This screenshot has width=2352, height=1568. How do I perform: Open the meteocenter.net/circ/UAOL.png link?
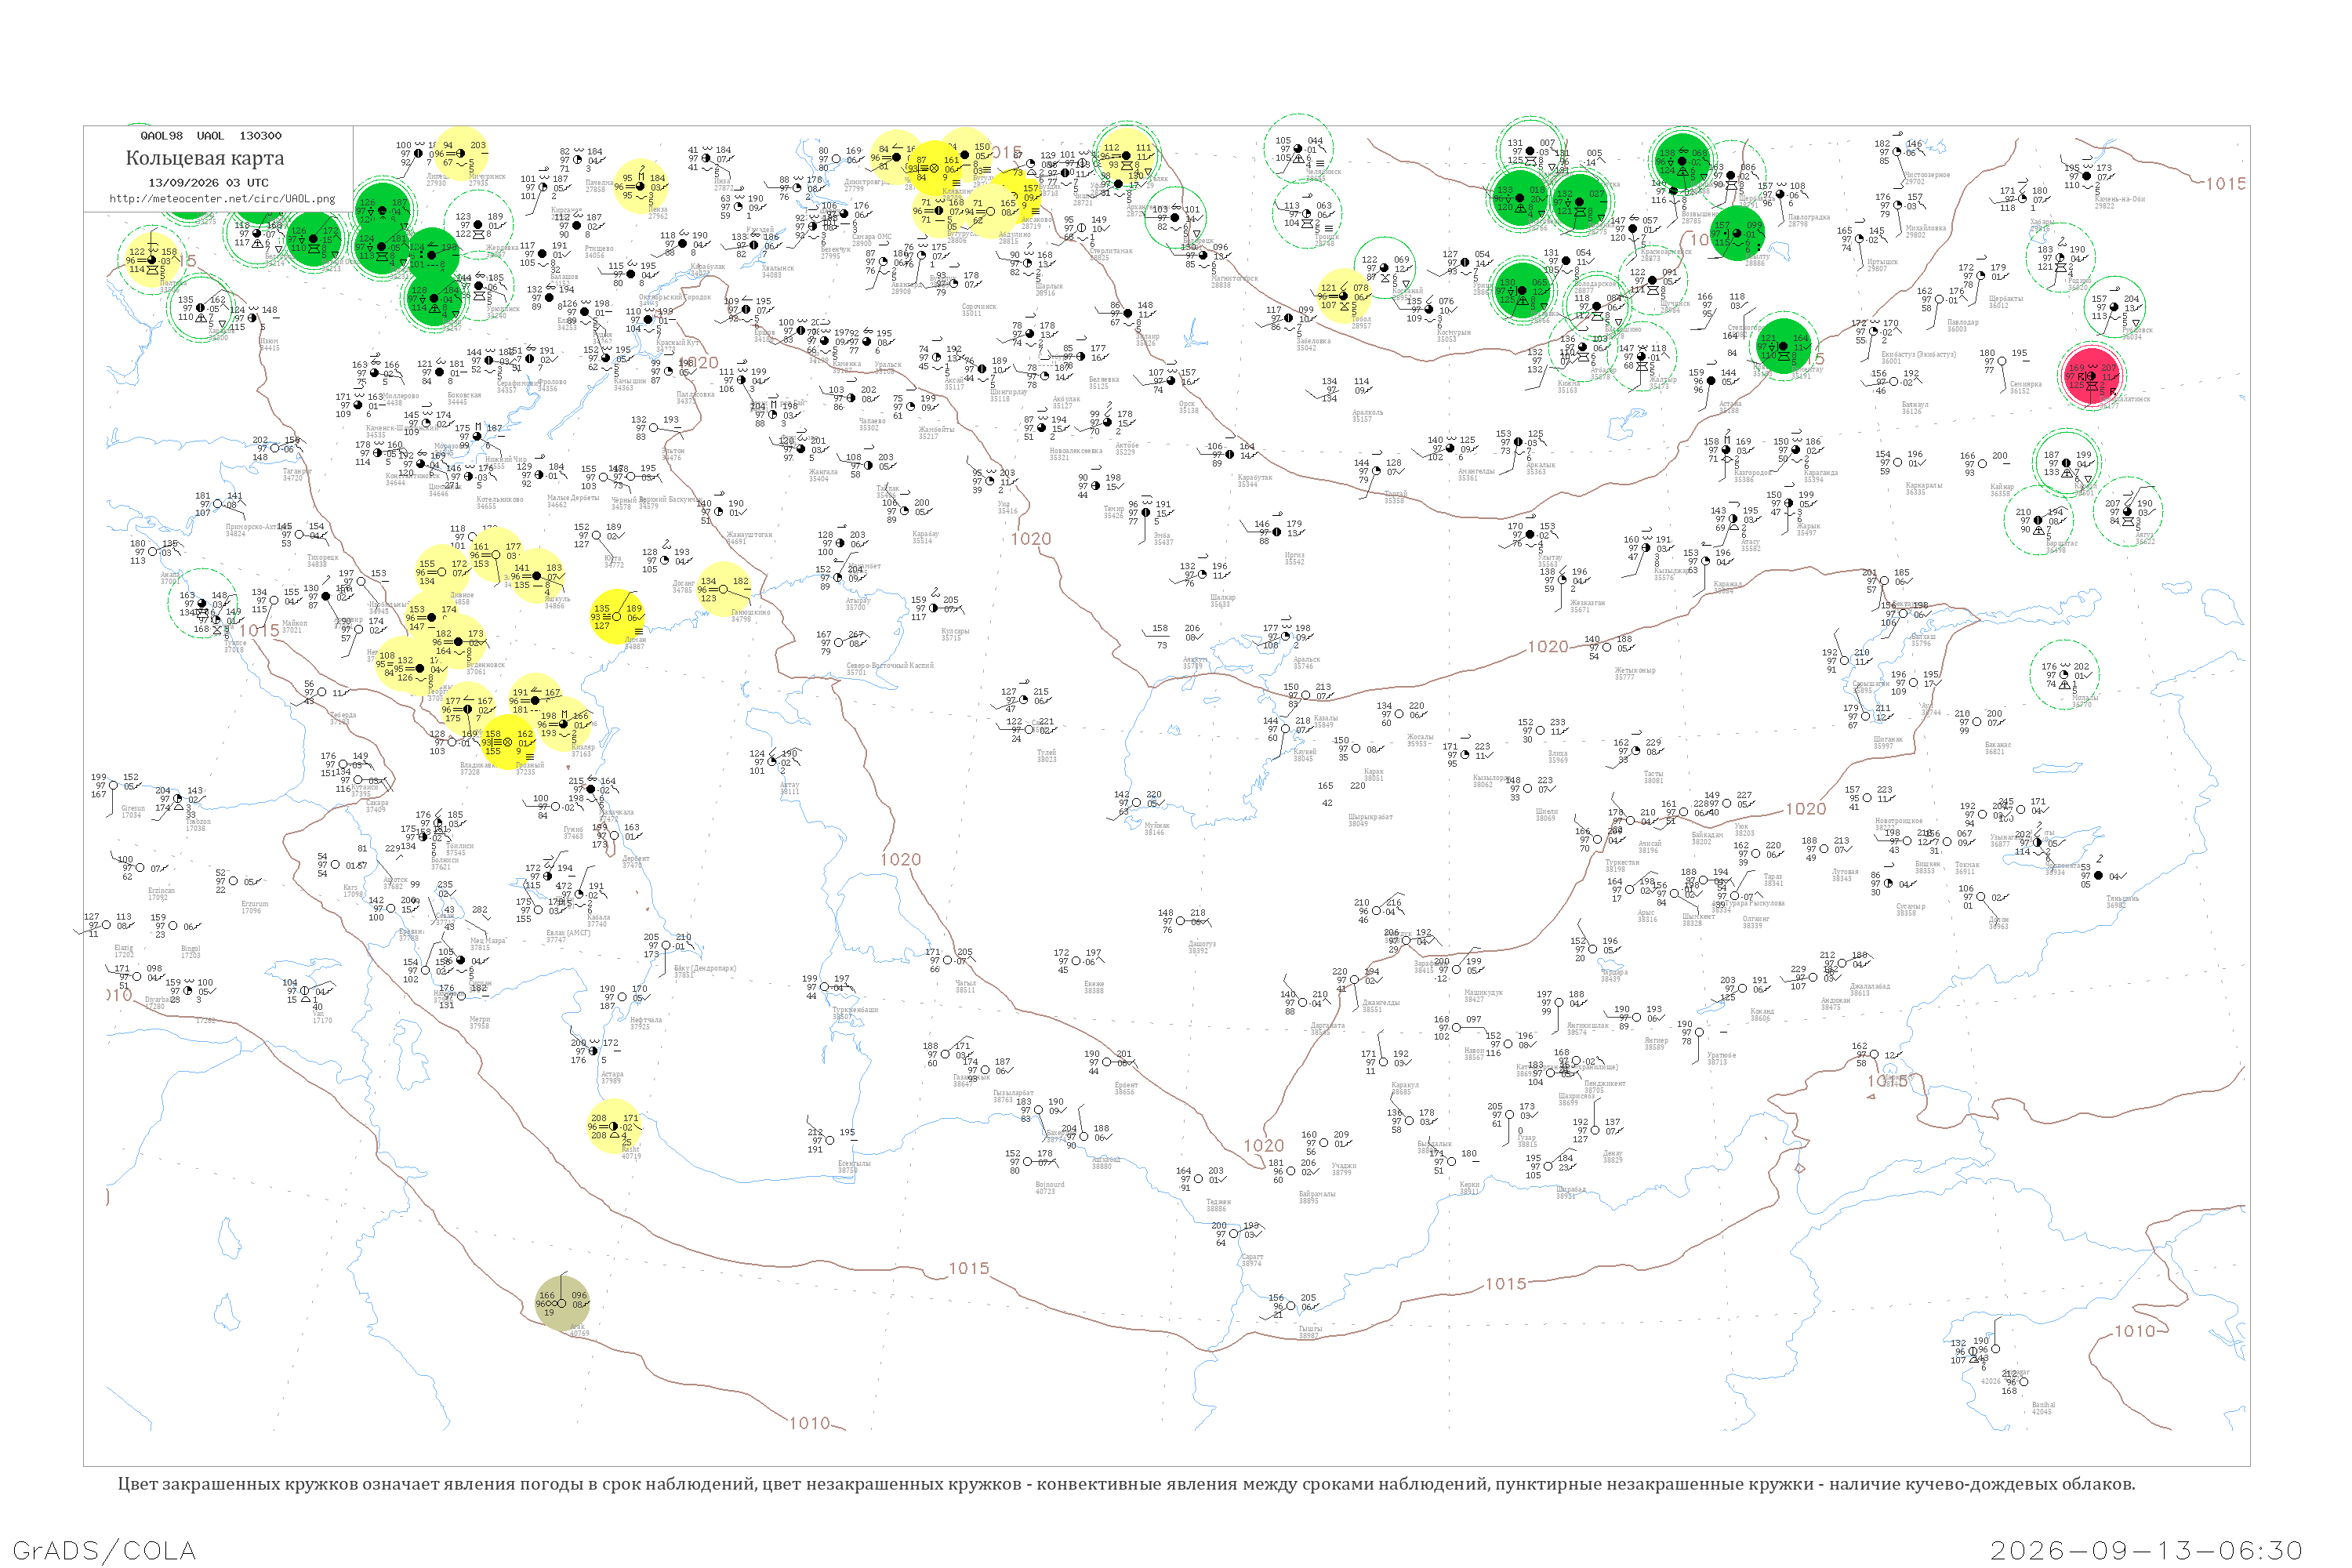coord(222,198)
